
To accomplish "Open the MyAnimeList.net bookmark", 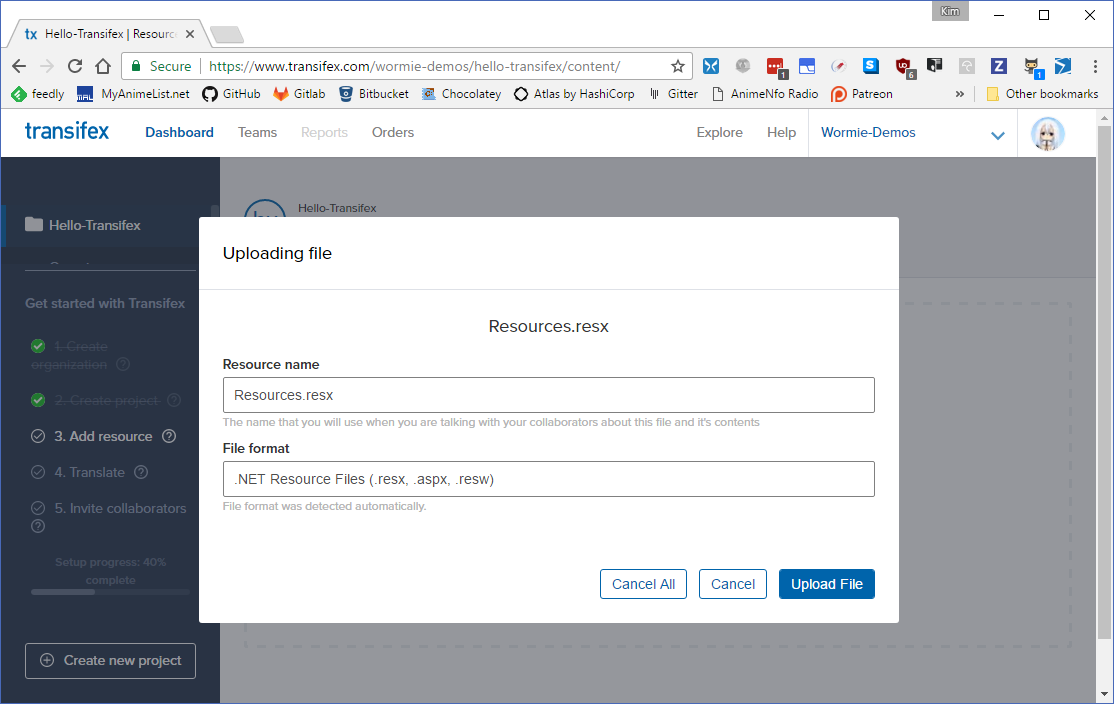I will (x=133, y=94).
